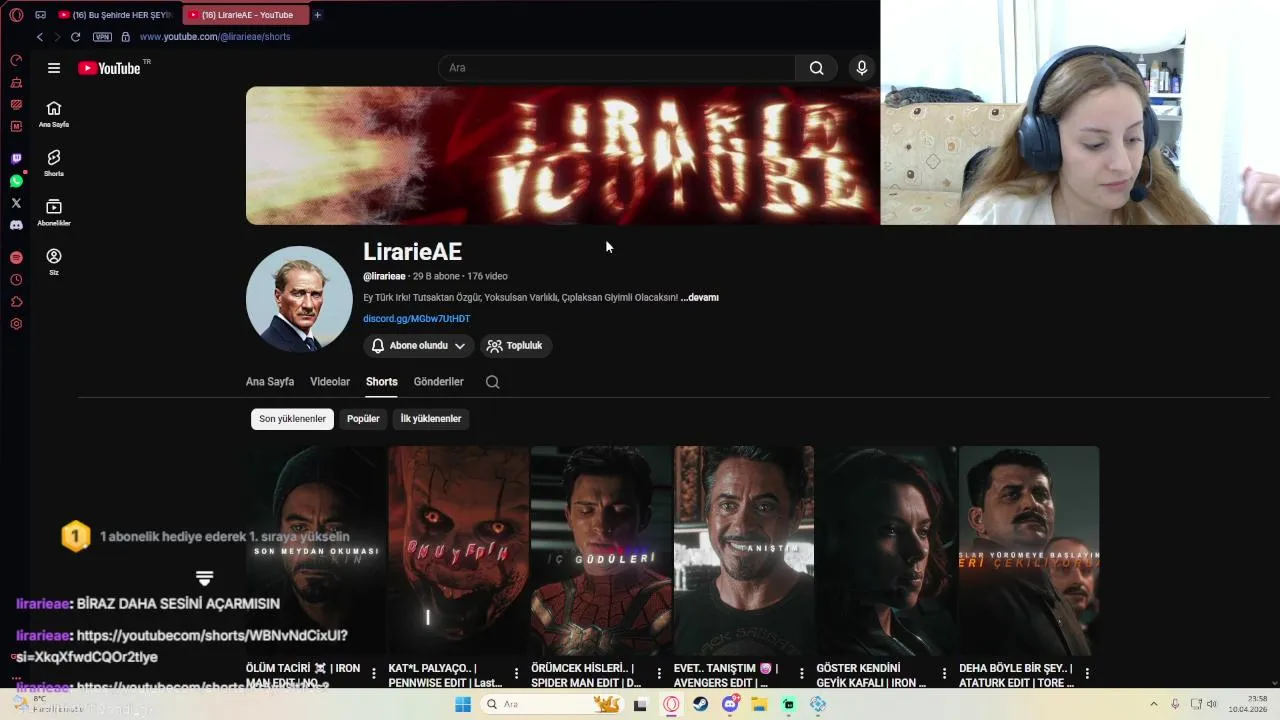Open X (Twitter) in Opera sidebar
Viewport: 1280px width, 720px height.
16,203
